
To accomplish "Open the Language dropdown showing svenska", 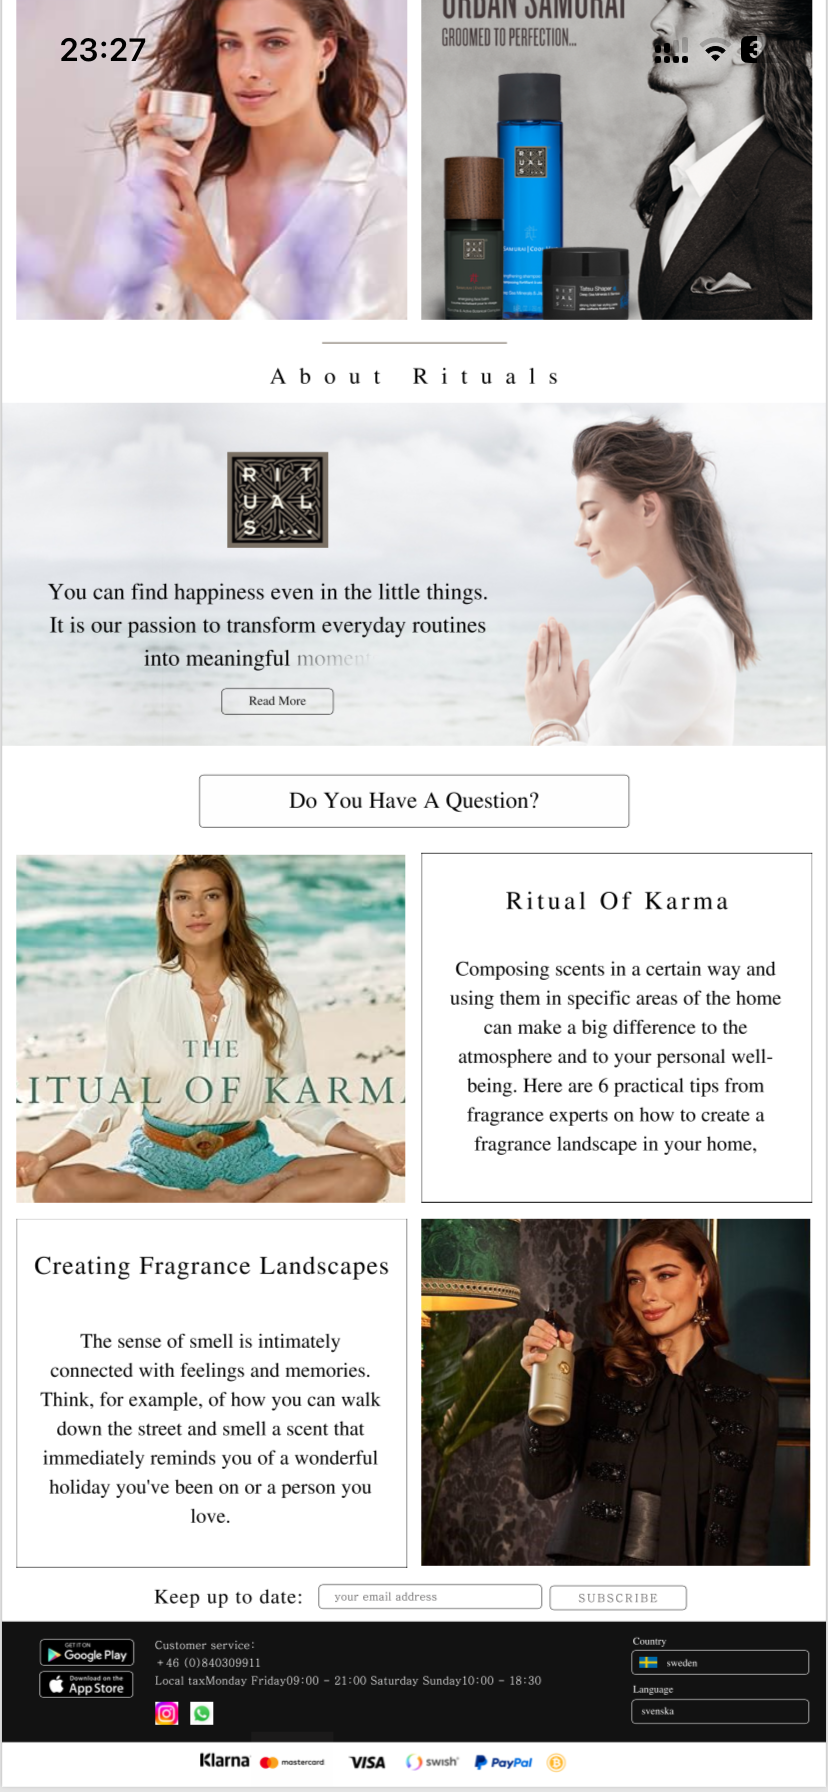I will (720, 1711).
